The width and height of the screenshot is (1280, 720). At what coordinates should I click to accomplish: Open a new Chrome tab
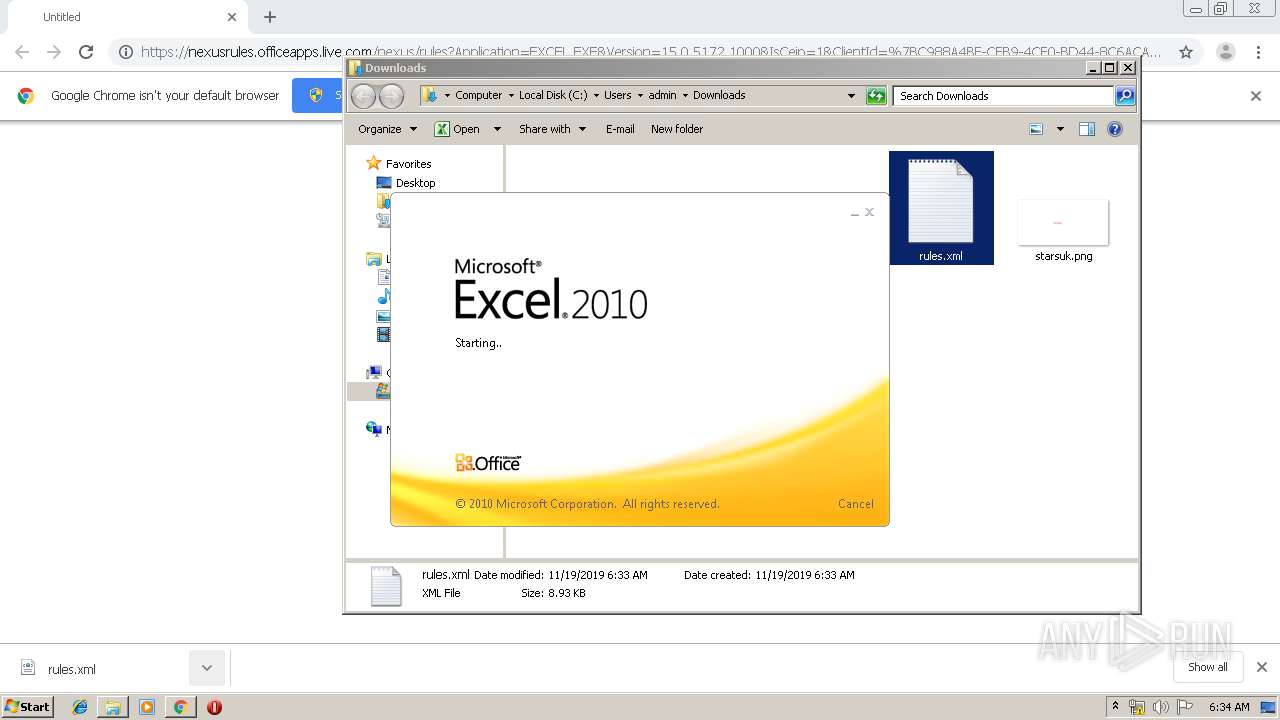(x=270, y=17)
